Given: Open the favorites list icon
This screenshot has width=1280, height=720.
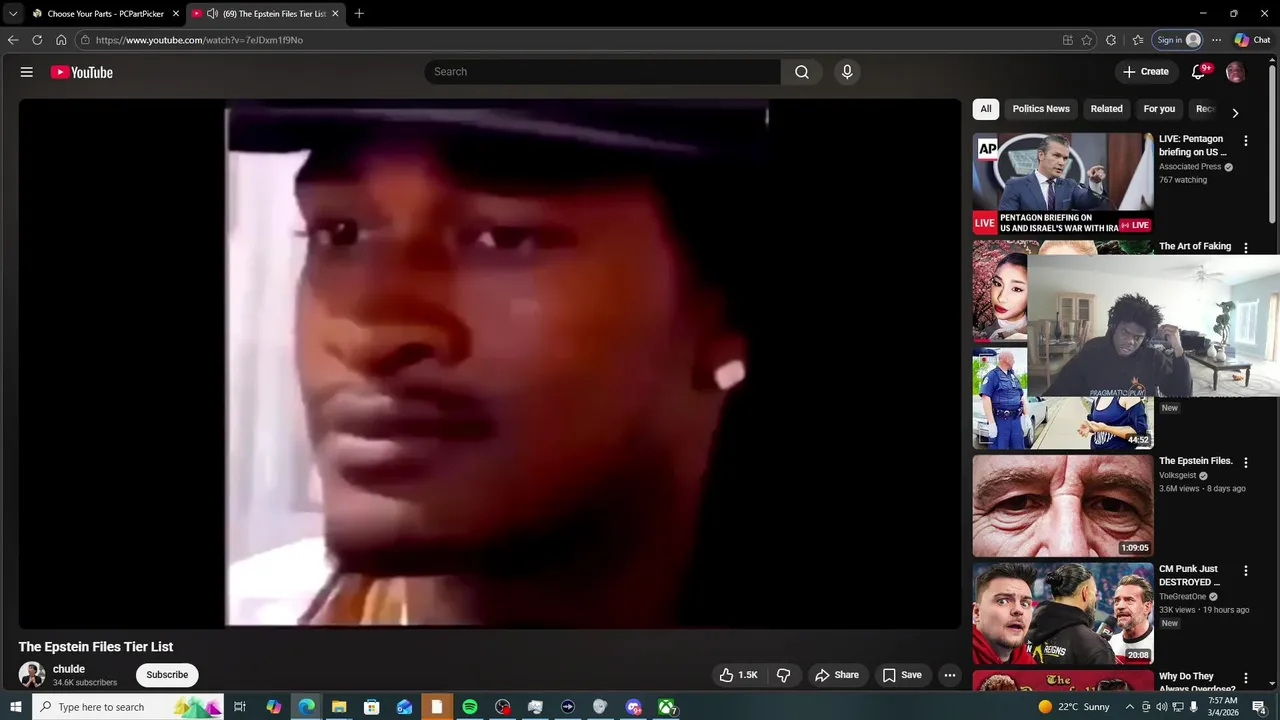Looking at the screenshot, I should [x=1138, y=40].
